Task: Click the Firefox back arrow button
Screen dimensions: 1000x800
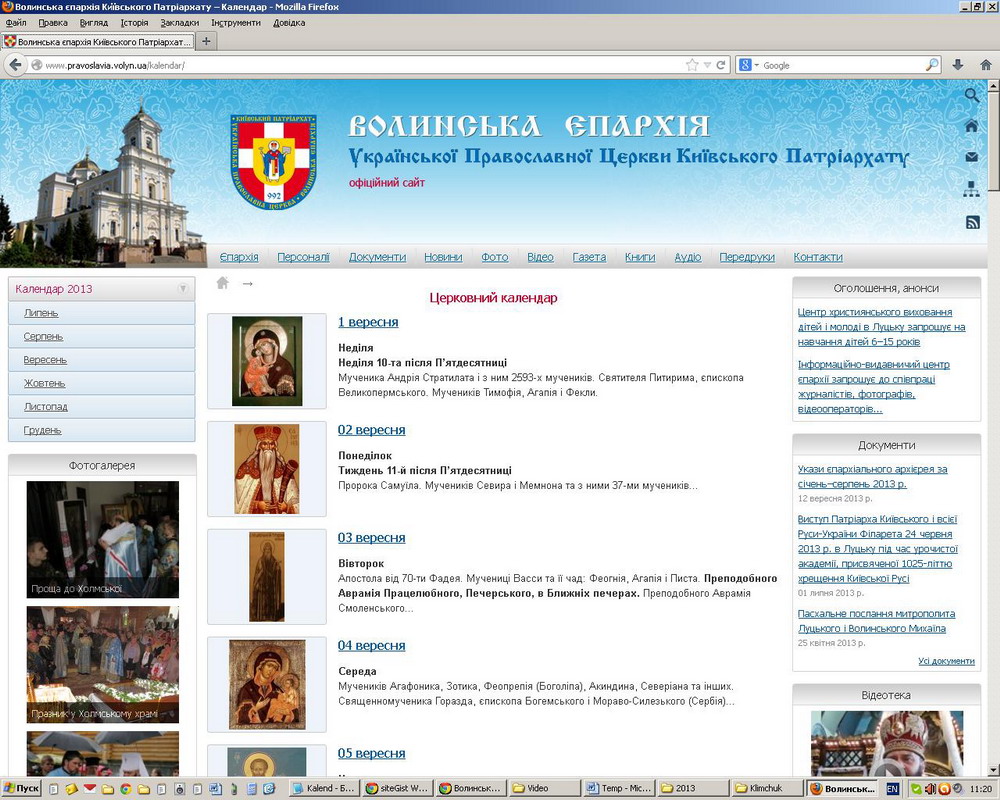Action: click(15, 65)
